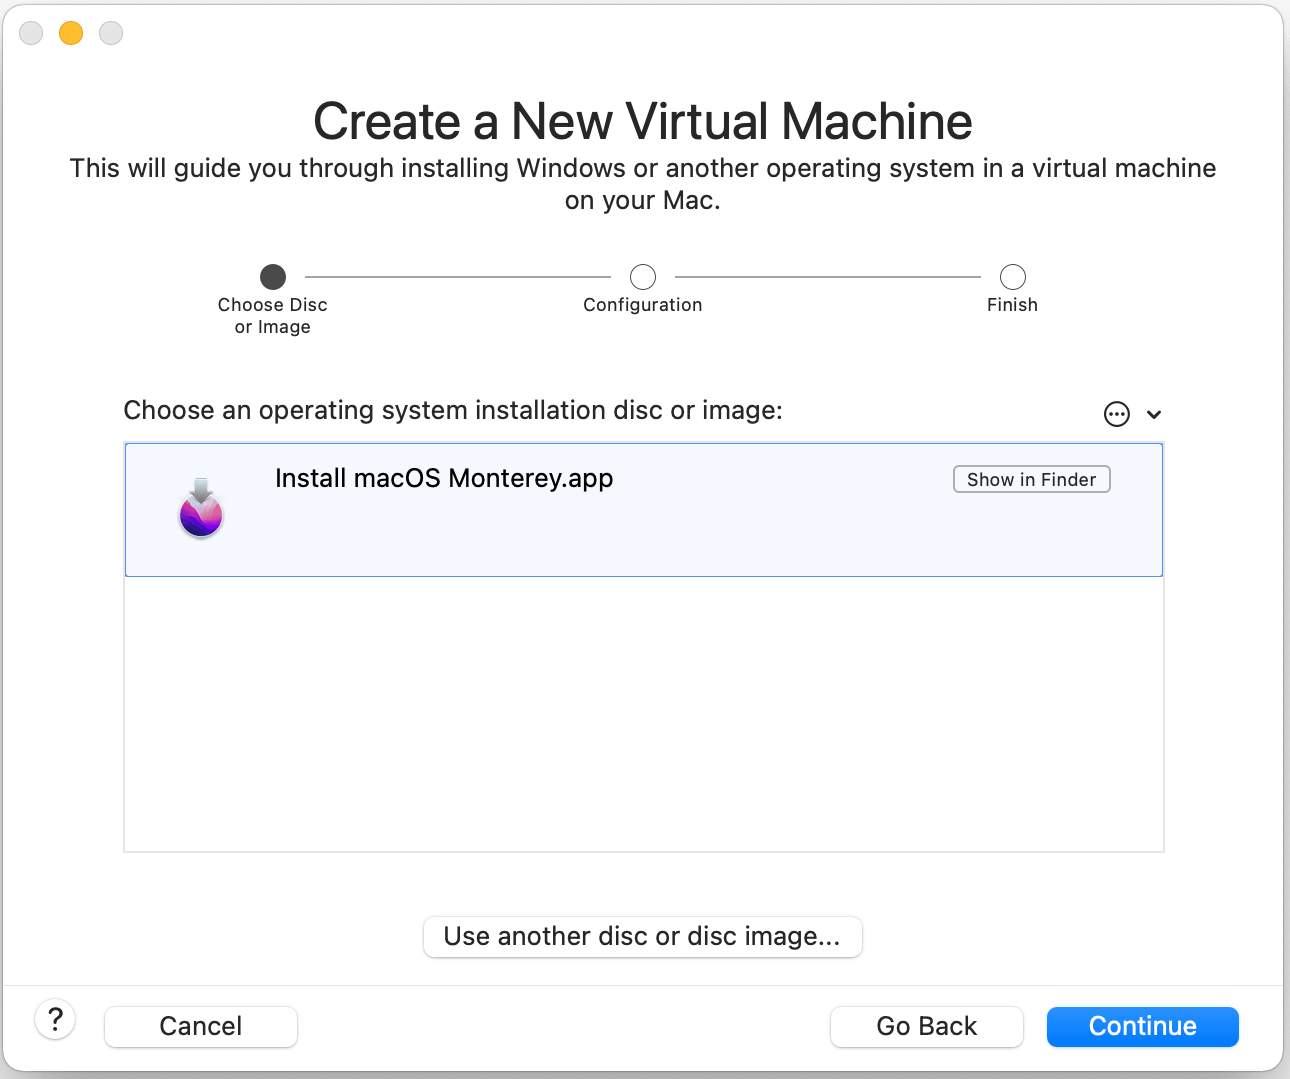Viewport: 1290px width, 1079px height.
Task: Click the Configuration step circle
Action: click(x=642, y=276)
